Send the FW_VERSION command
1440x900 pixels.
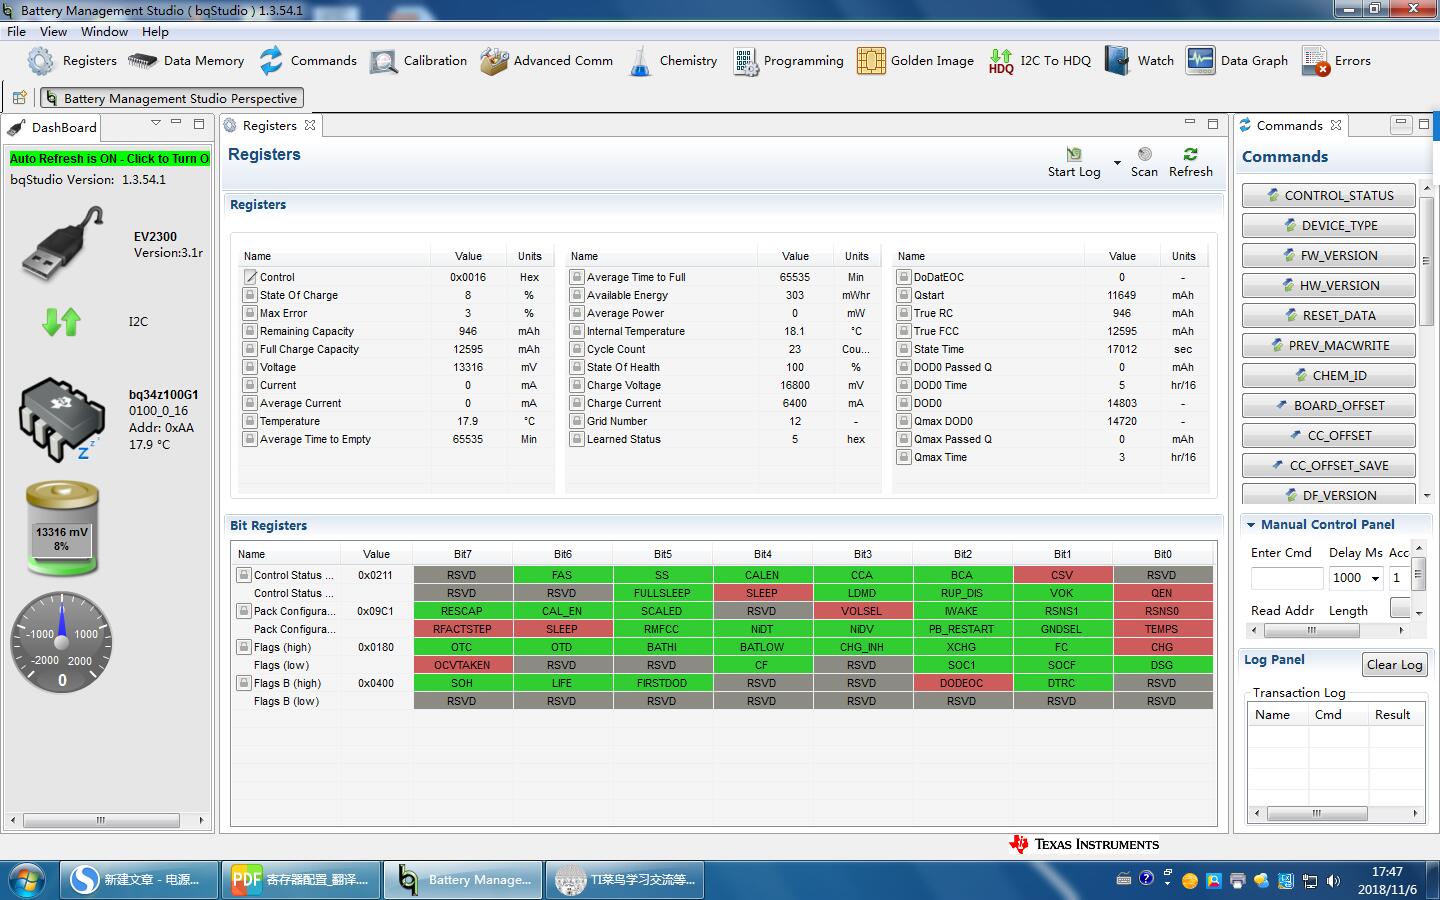[1329, 255]
